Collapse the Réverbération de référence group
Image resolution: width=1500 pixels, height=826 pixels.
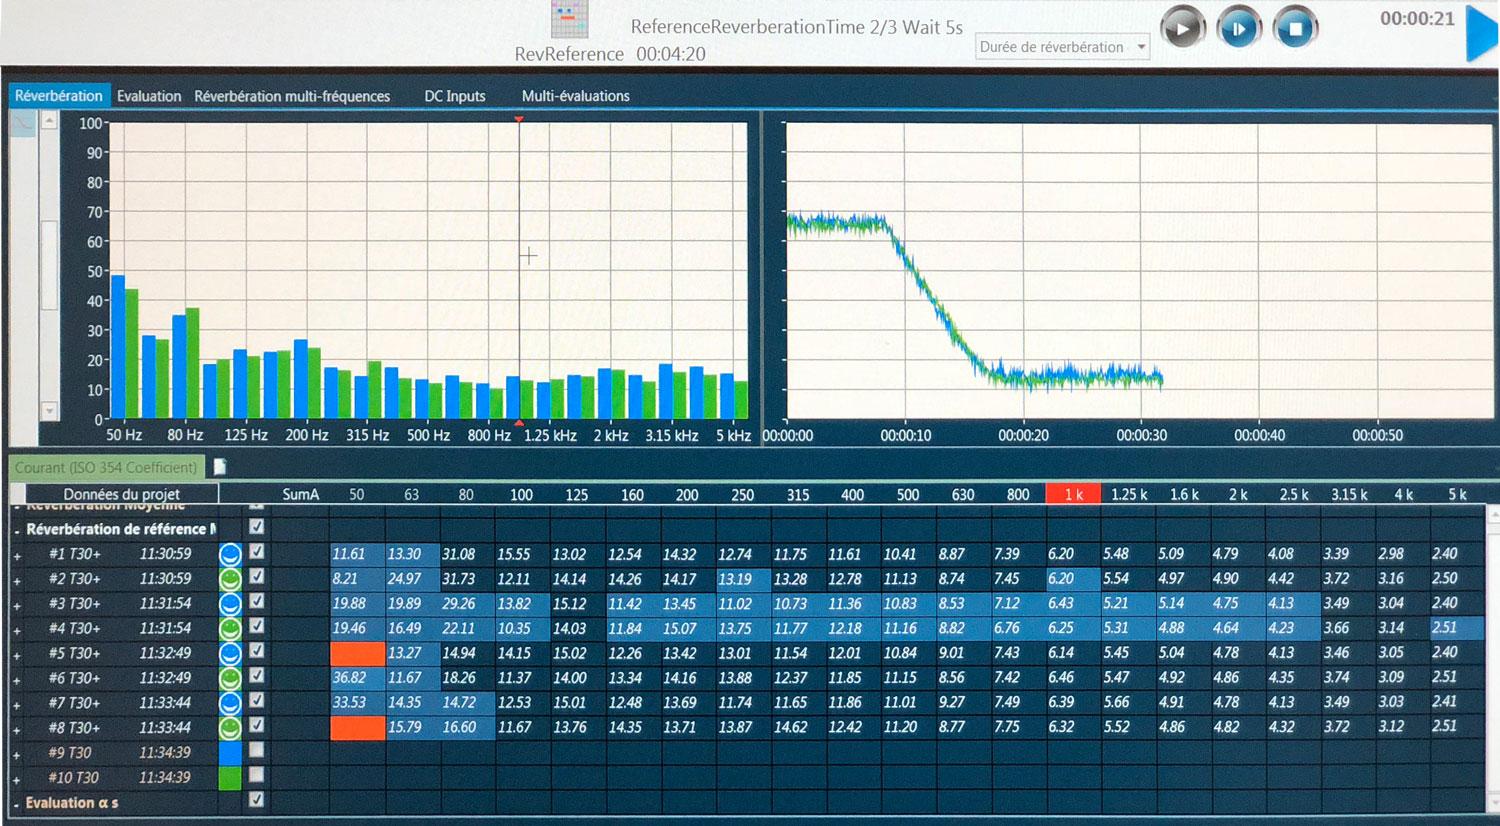pyautogui.click(x=17, y=531)
